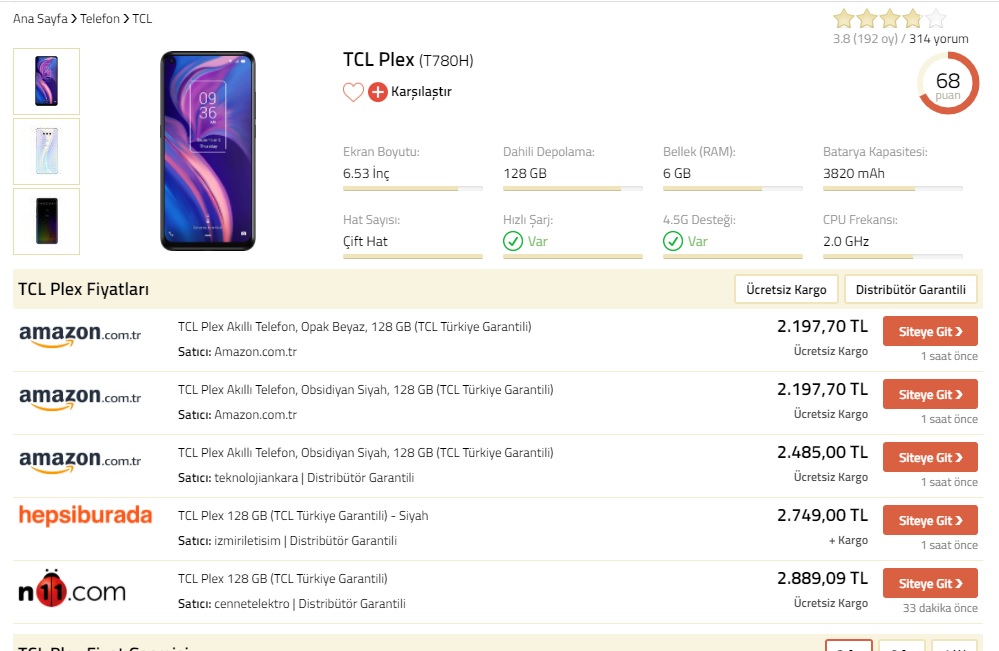Click the 68 puan score circle
This screenshot has height=651, width=999.
tap(948, 83)
